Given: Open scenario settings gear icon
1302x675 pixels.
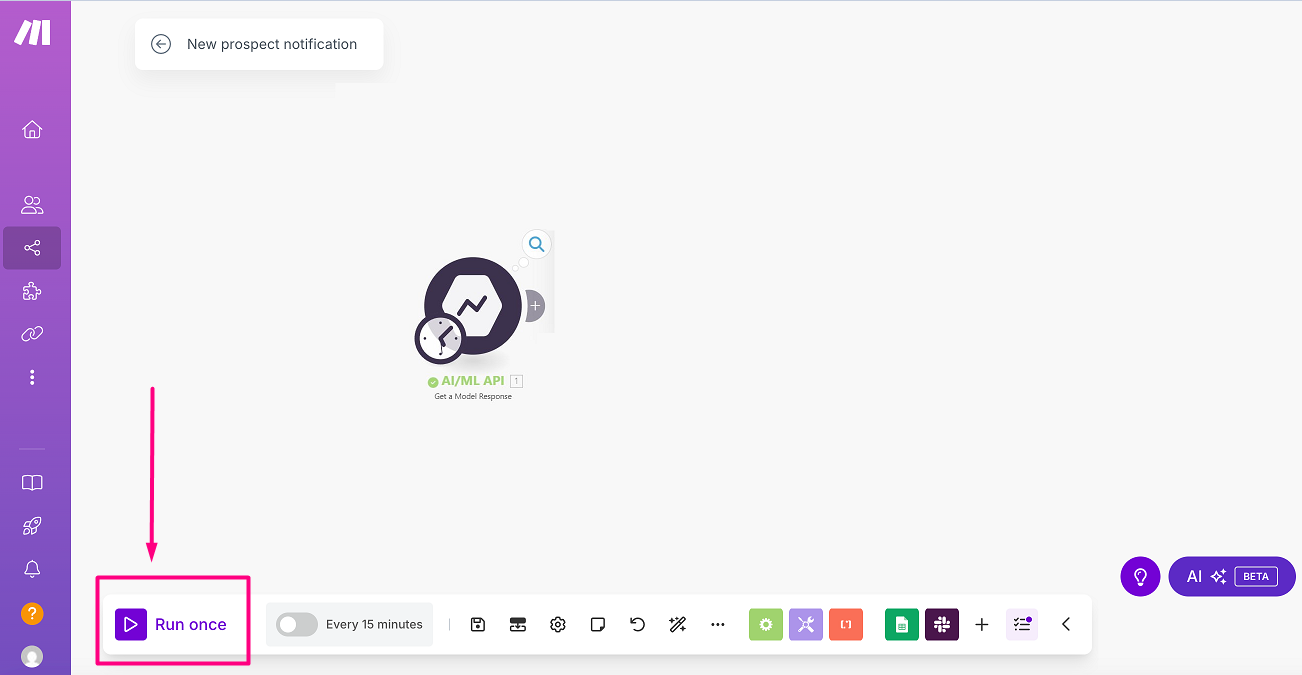Looking at the screenshot, I should [558, 624].
